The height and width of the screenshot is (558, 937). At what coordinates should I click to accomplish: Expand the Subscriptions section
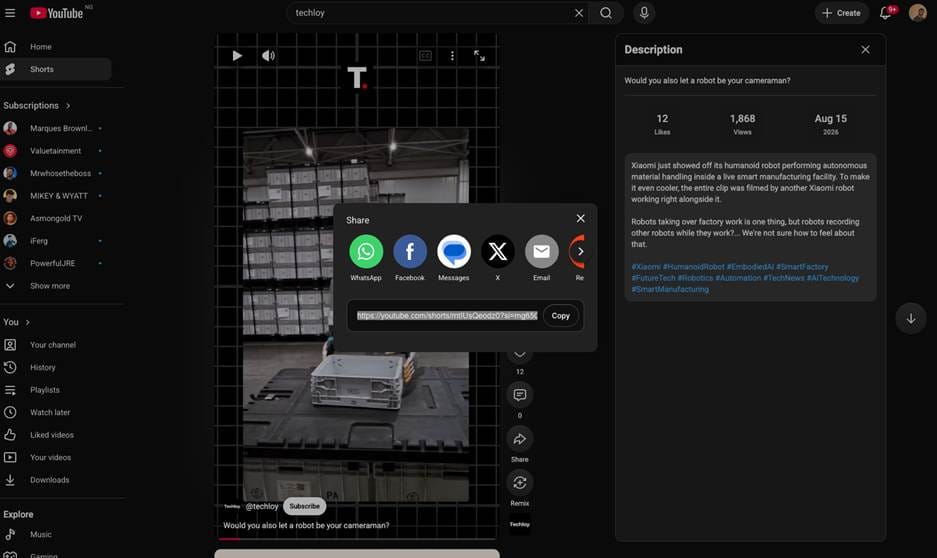(x=37, y=105)
